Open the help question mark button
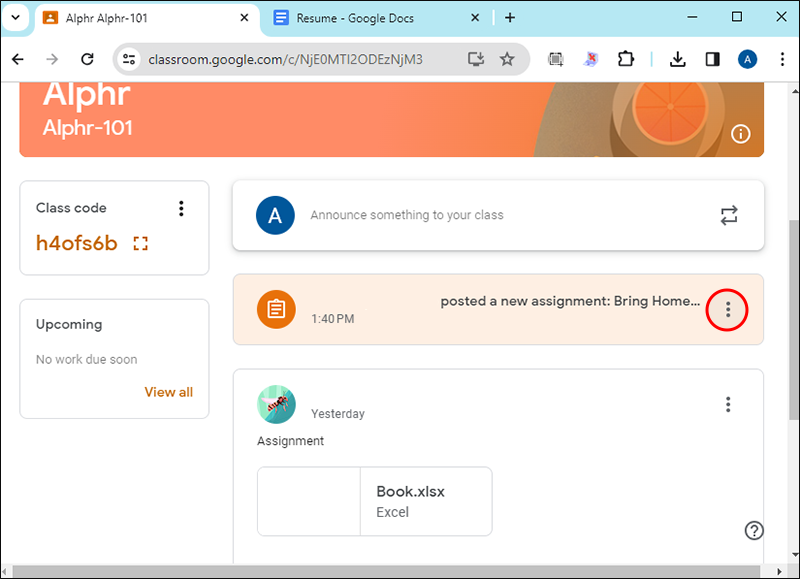Image resolution: width=800 pixels, height=579 pixels. coord(754,531)
